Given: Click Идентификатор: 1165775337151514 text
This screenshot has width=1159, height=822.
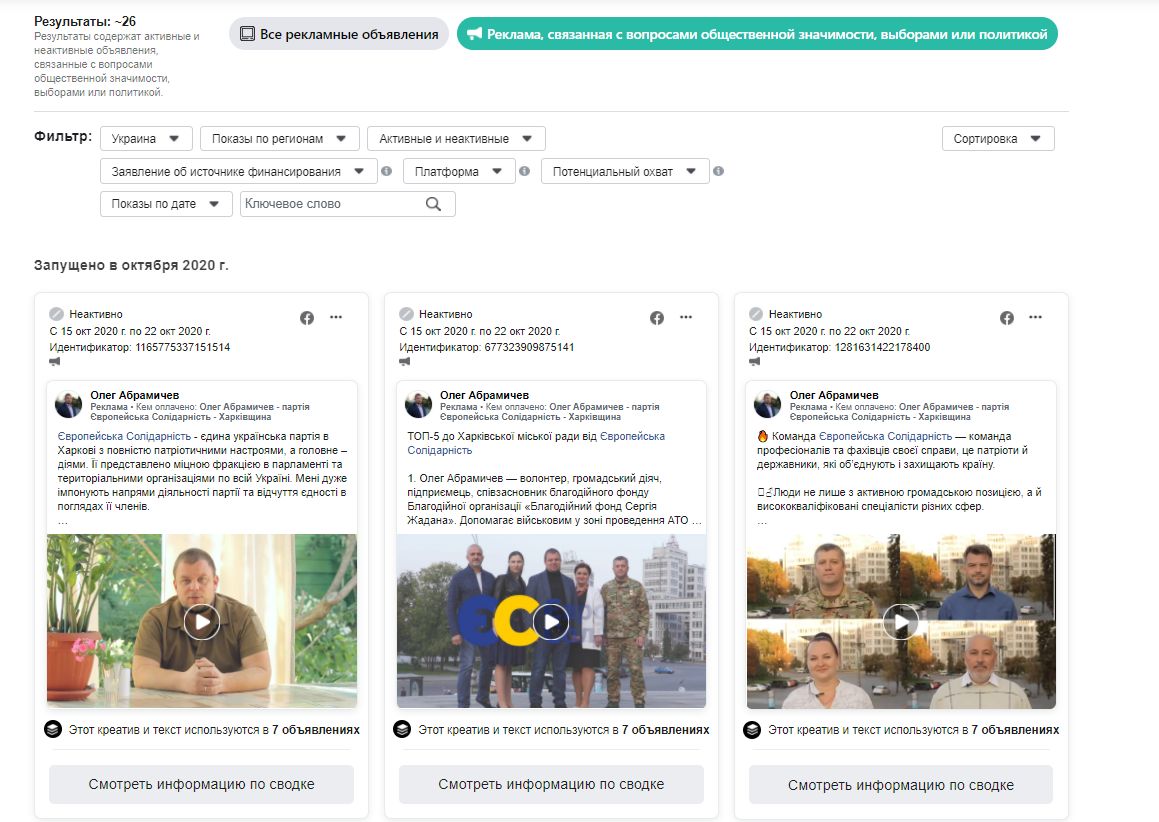Looking at the screenshot, I should click(x=140, y=347).
